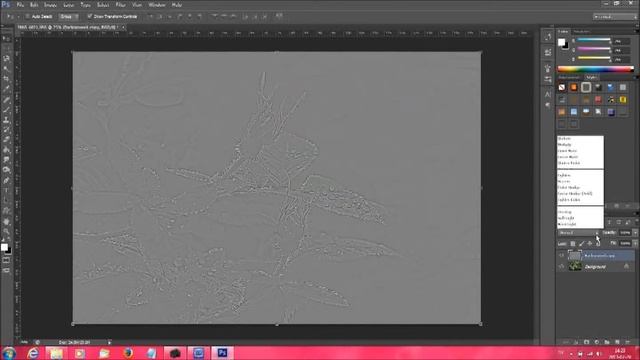
Task: Choose Soft Light blend mode
Action: coord(566,218)
